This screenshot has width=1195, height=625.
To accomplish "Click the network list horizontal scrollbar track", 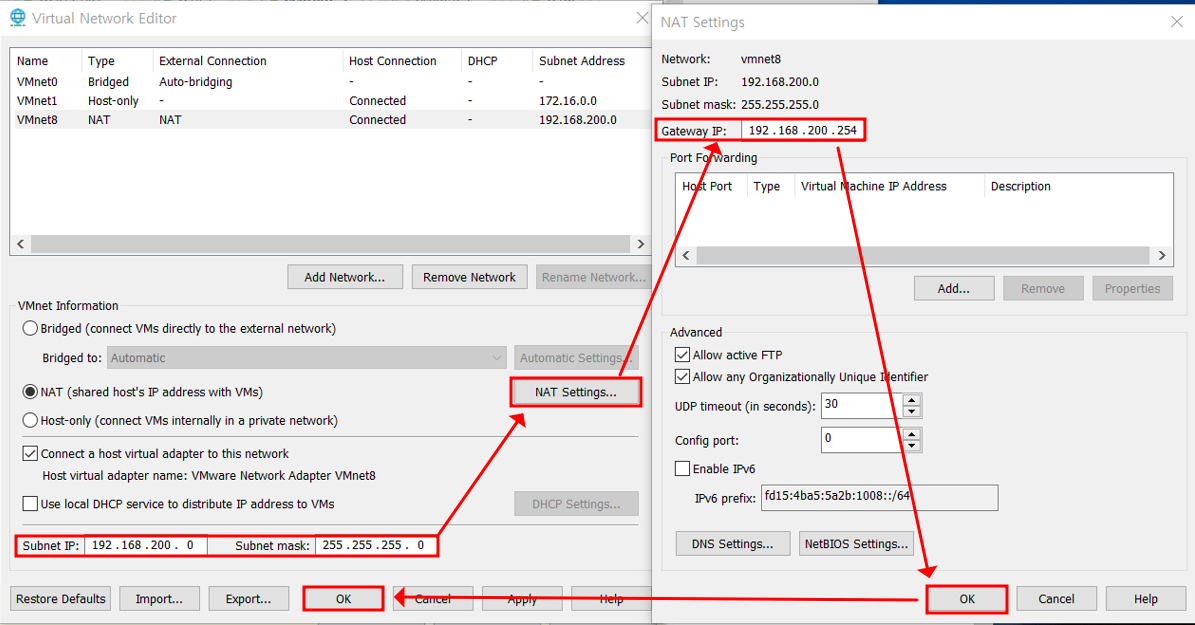I will pyautogui.click(x=330, y=244).
